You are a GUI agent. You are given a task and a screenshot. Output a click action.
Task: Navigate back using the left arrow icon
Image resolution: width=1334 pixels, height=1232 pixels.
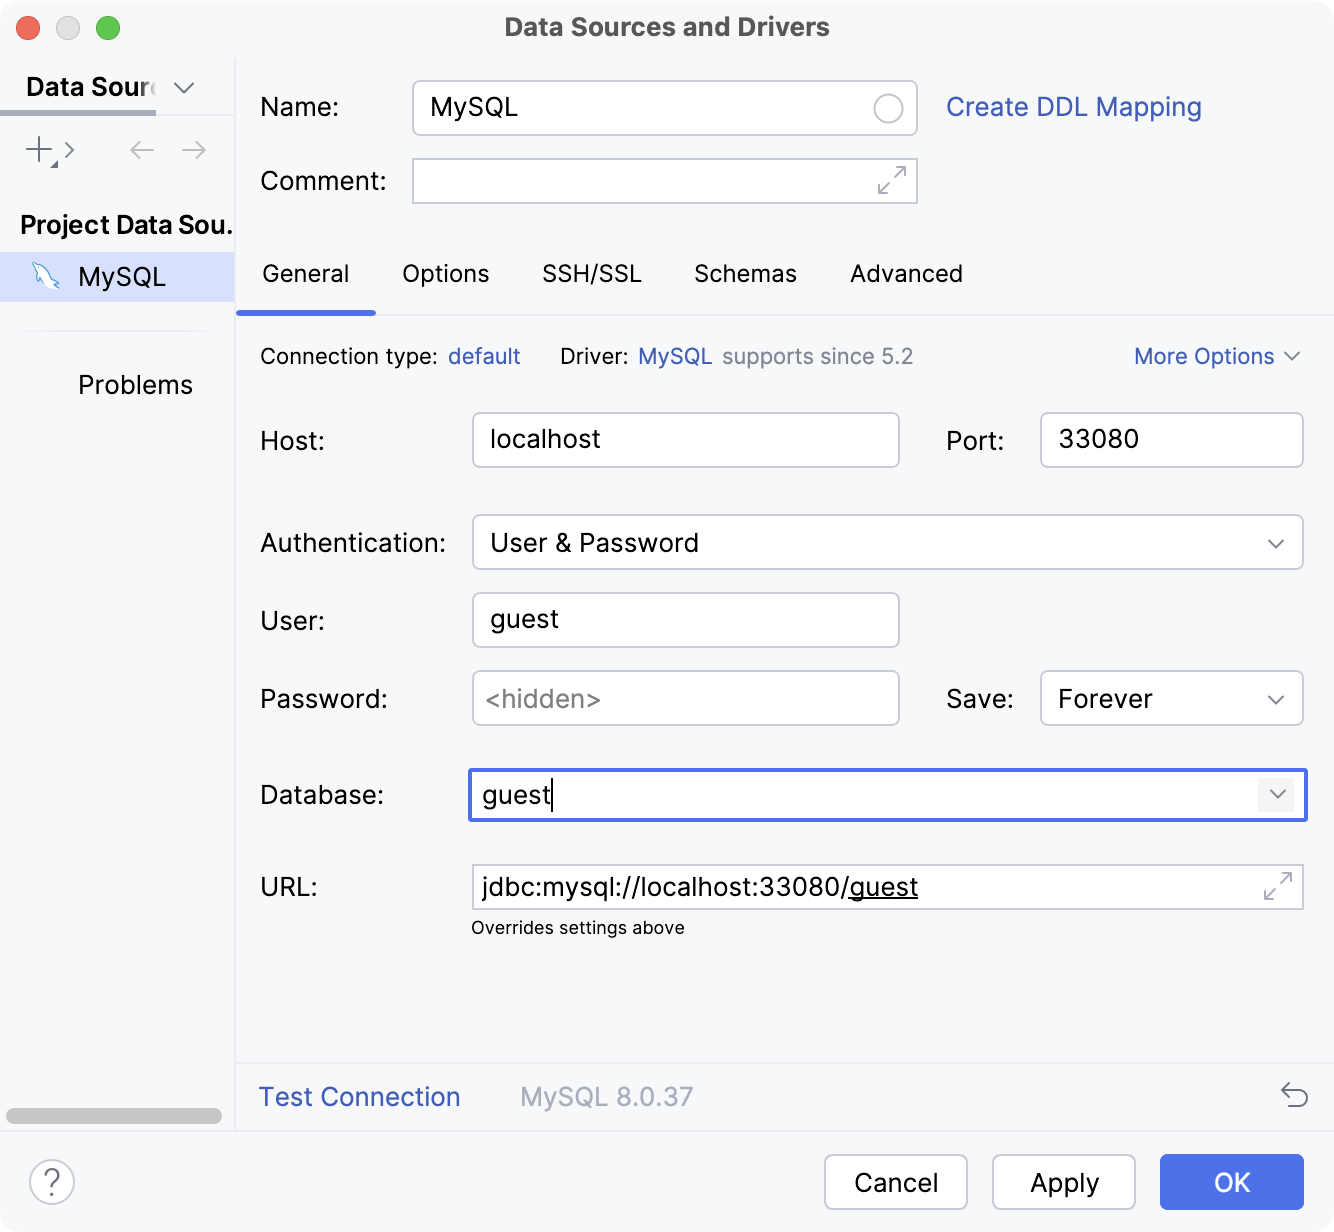coord(141,150)
